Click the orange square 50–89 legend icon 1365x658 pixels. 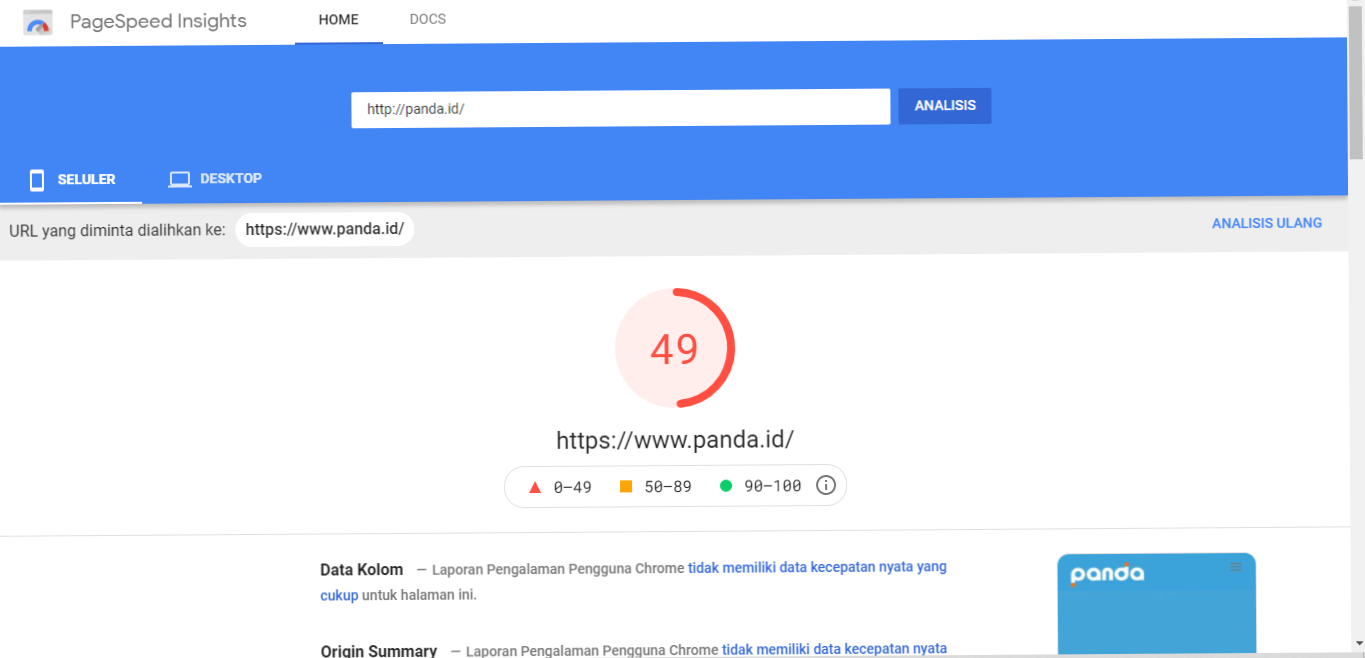(626, 486)
